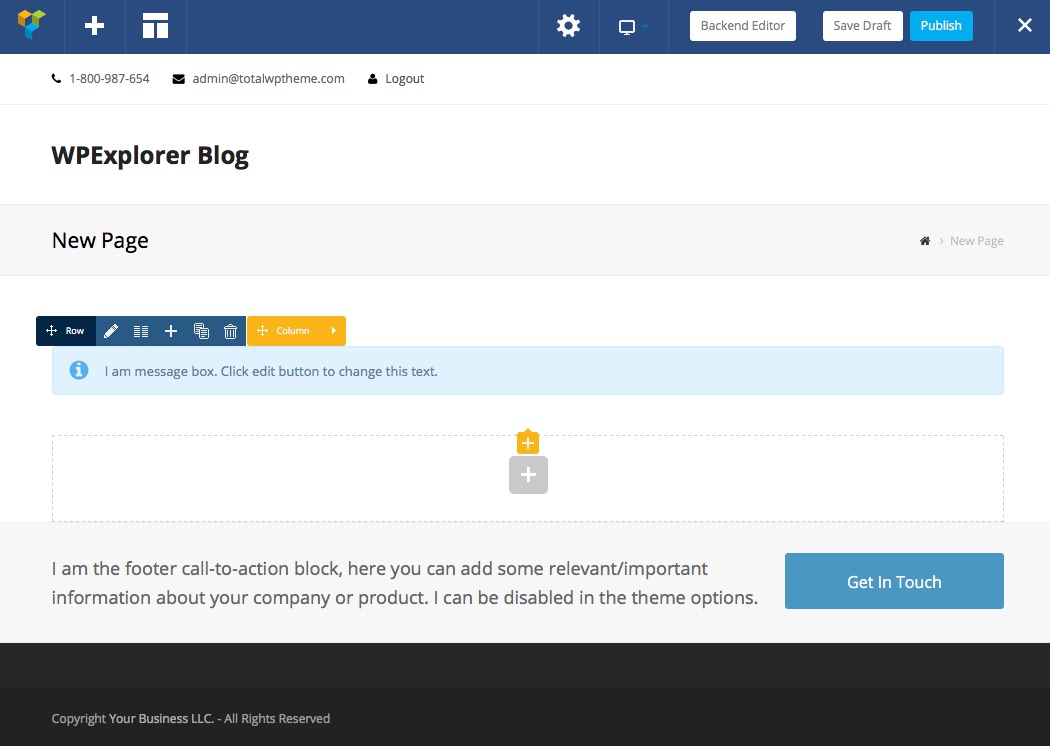Click the orange plus add-element button
Viewport: 1050px width, 746px height.
[x=528, y=442]
